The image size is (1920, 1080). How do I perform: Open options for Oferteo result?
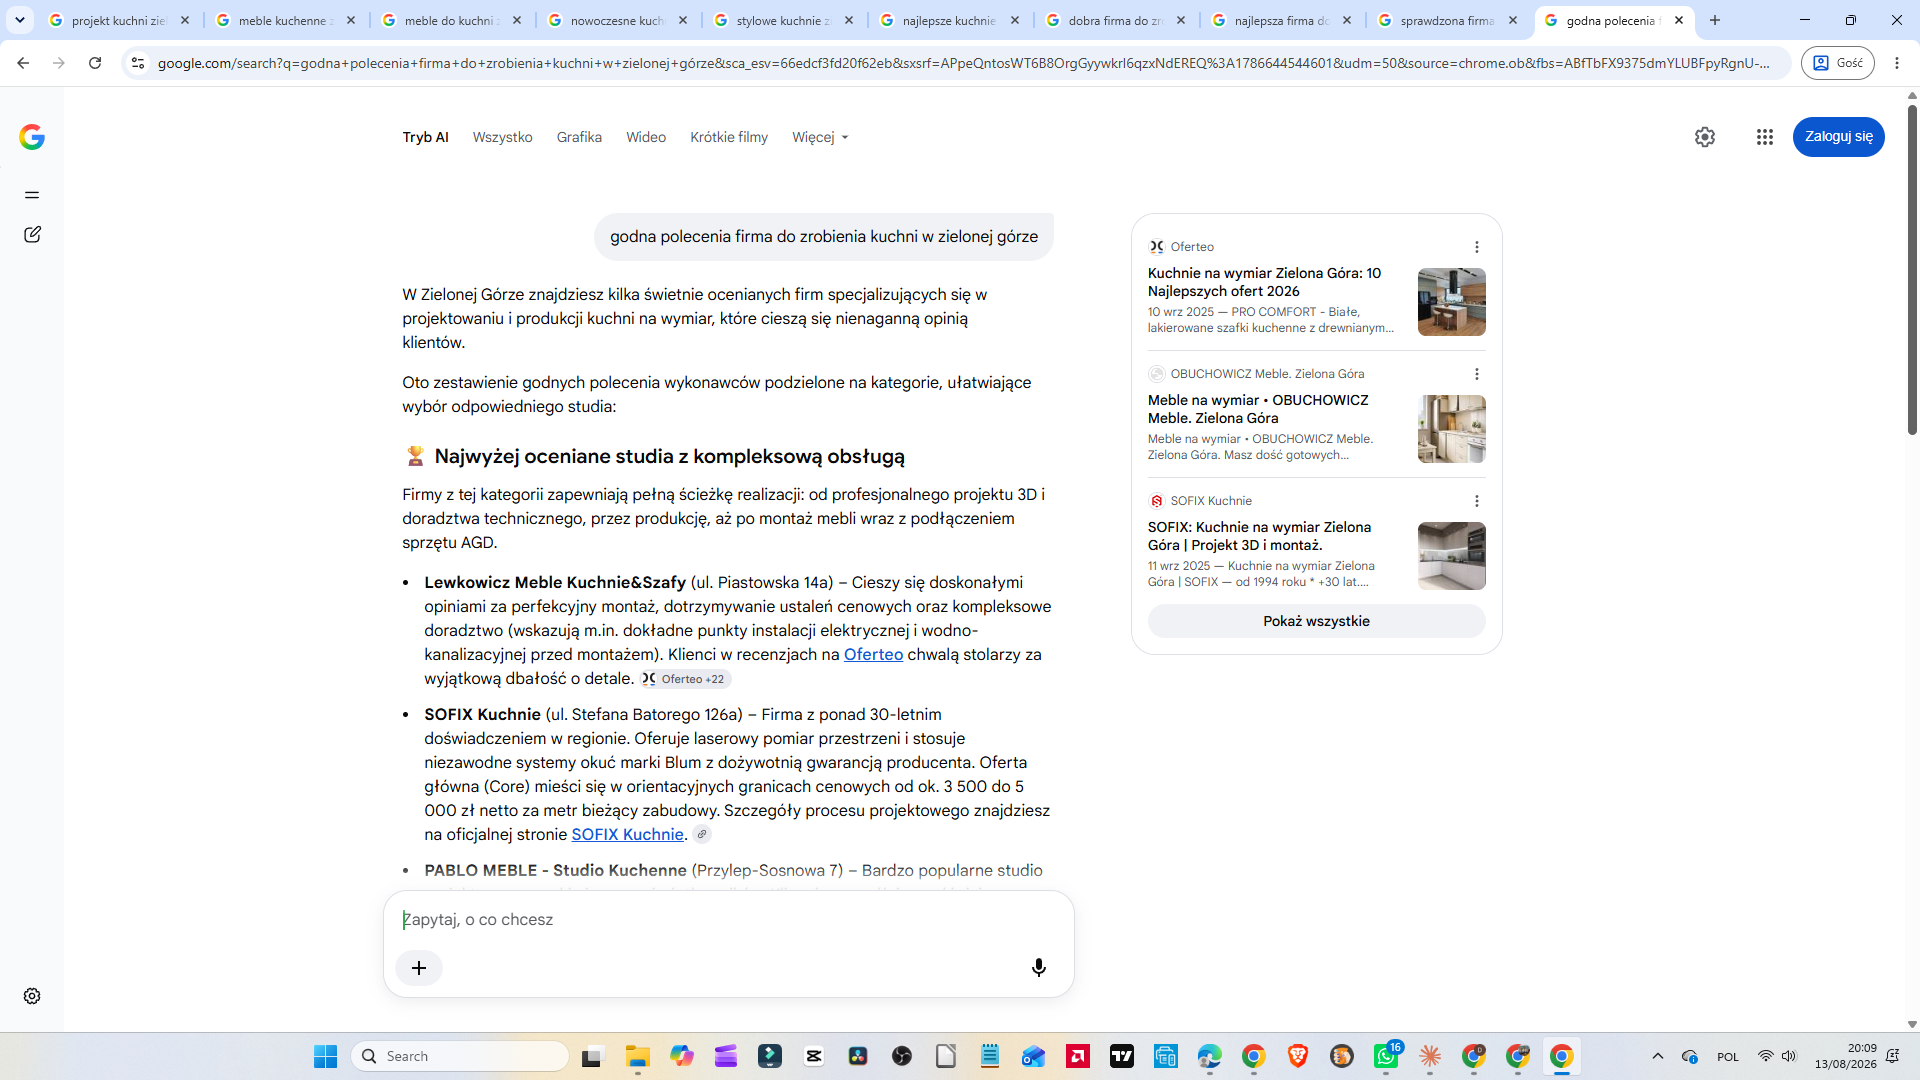(1477, 247)
